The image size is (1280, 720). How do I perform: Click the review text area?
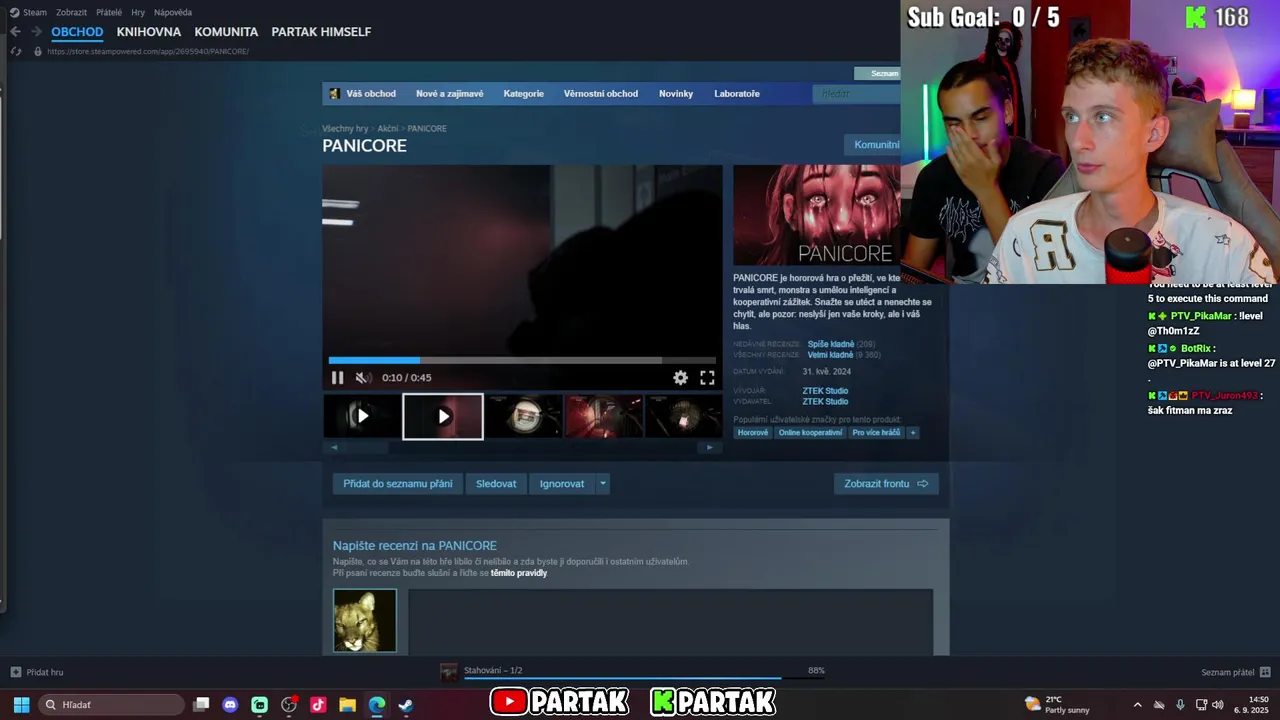[670, 622]
